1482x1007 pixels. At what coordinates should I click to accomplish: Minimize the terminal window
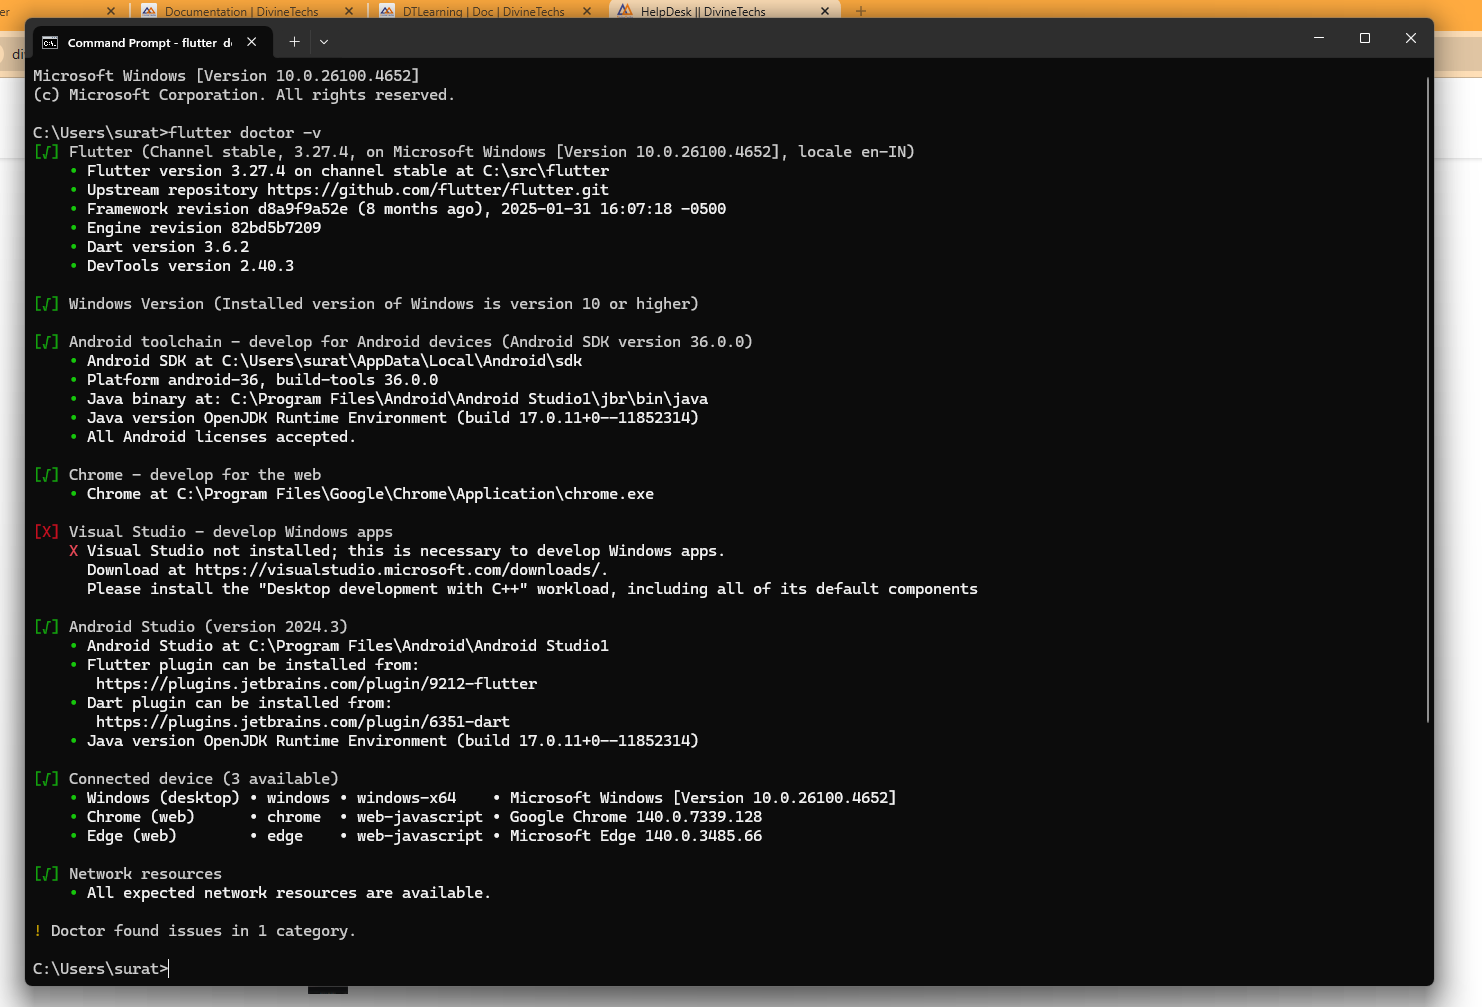pyautogui.click(x=1319, y=38)
